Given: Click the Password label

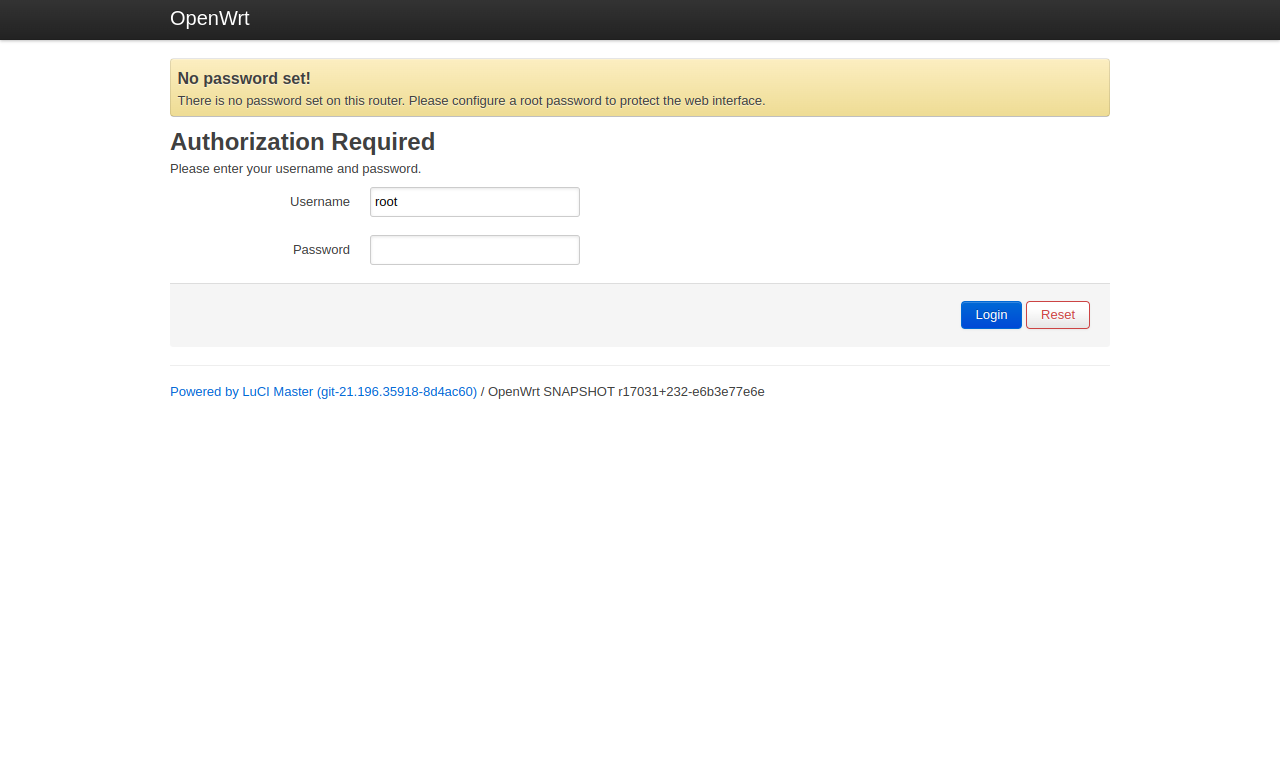Looking at the screenshot, I should (x=321, y=250).
